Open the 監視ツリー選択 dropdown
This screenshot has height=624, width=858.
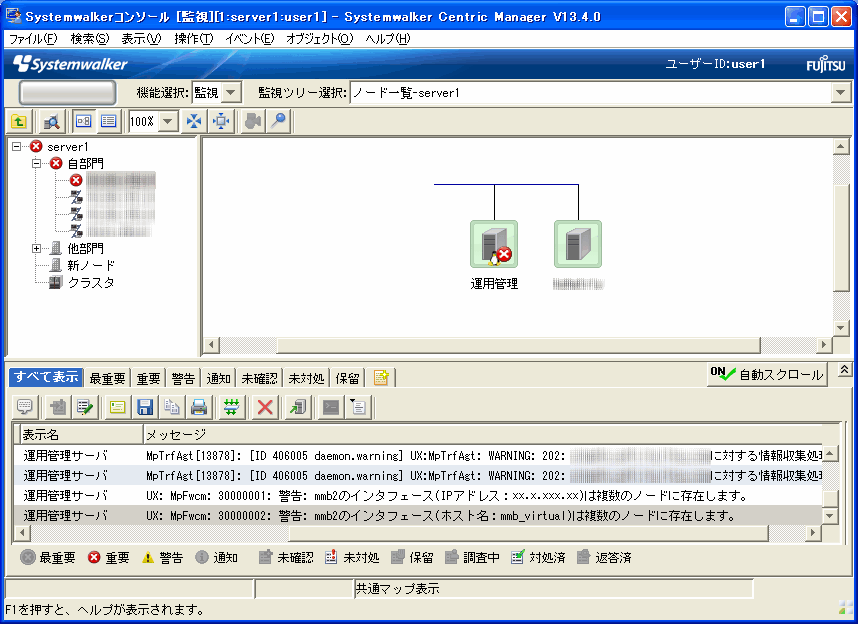tap(841, 93)
